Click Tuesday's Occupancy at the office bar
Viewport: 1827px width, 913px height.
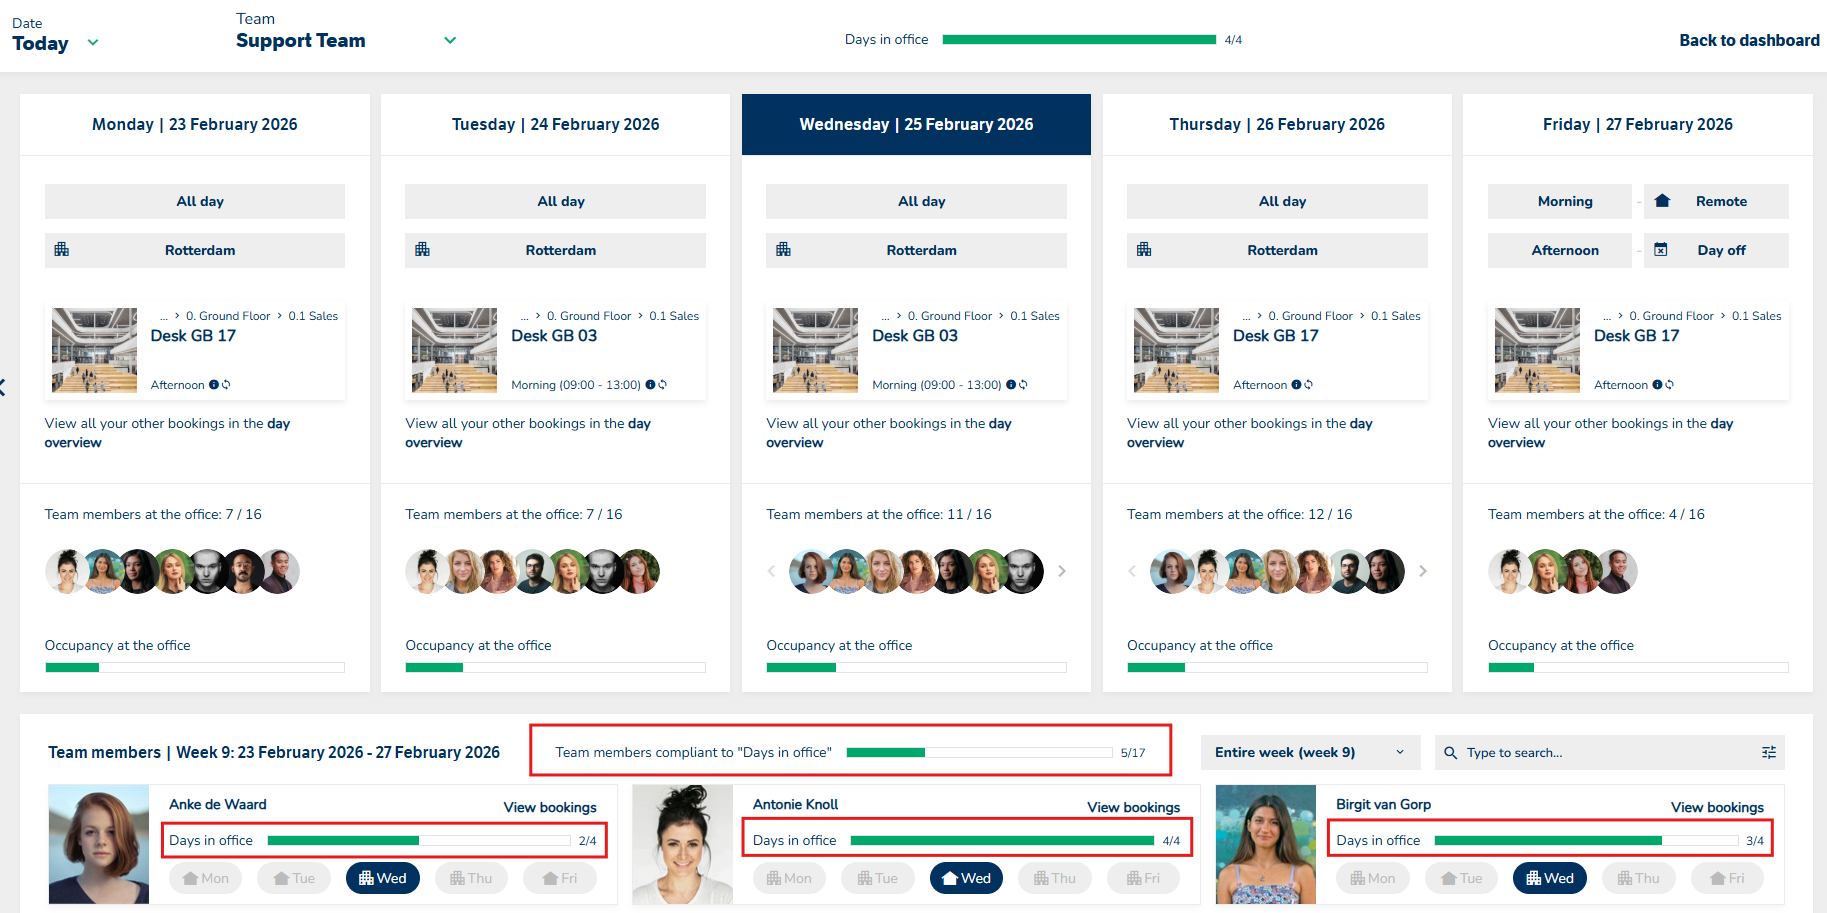pos(555,667)
